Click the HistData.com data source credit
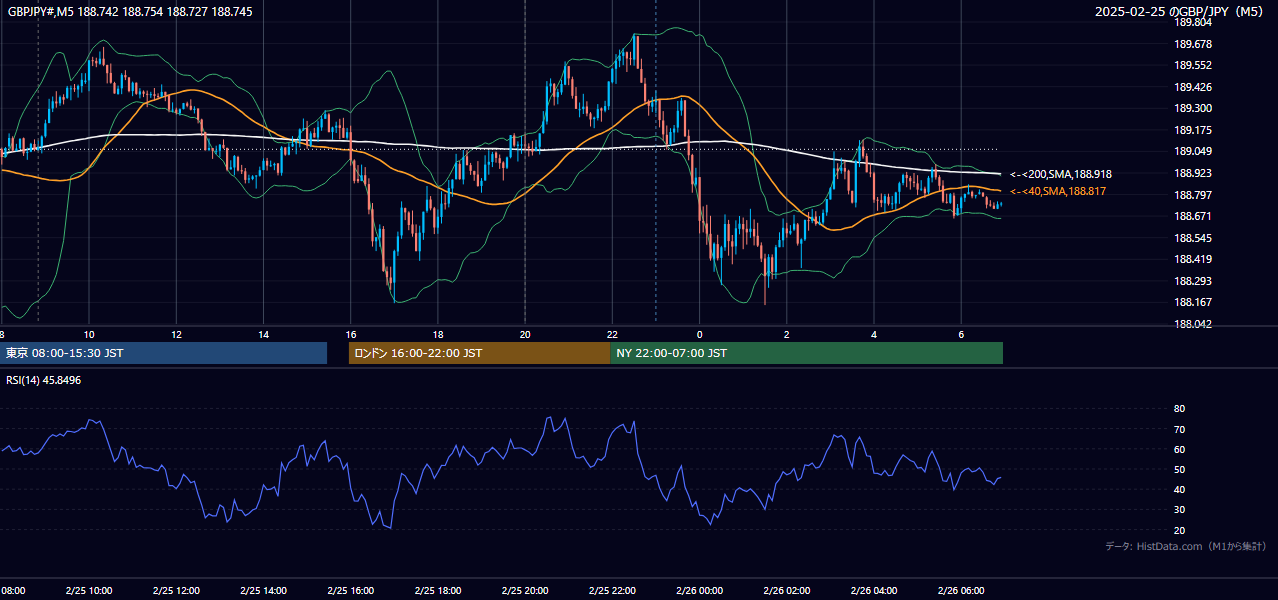This screenshot has width=1278, height=600. click(x=1185, y=546)
